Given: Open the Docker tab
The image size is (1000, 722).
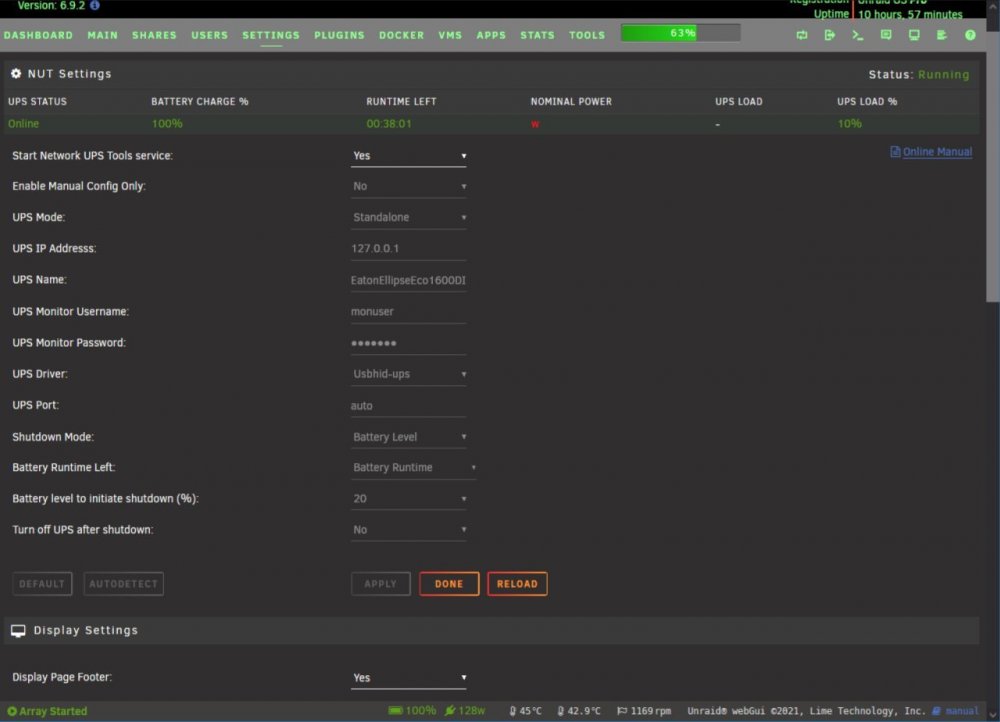Looking at the screenshot, I should (402, 35).
